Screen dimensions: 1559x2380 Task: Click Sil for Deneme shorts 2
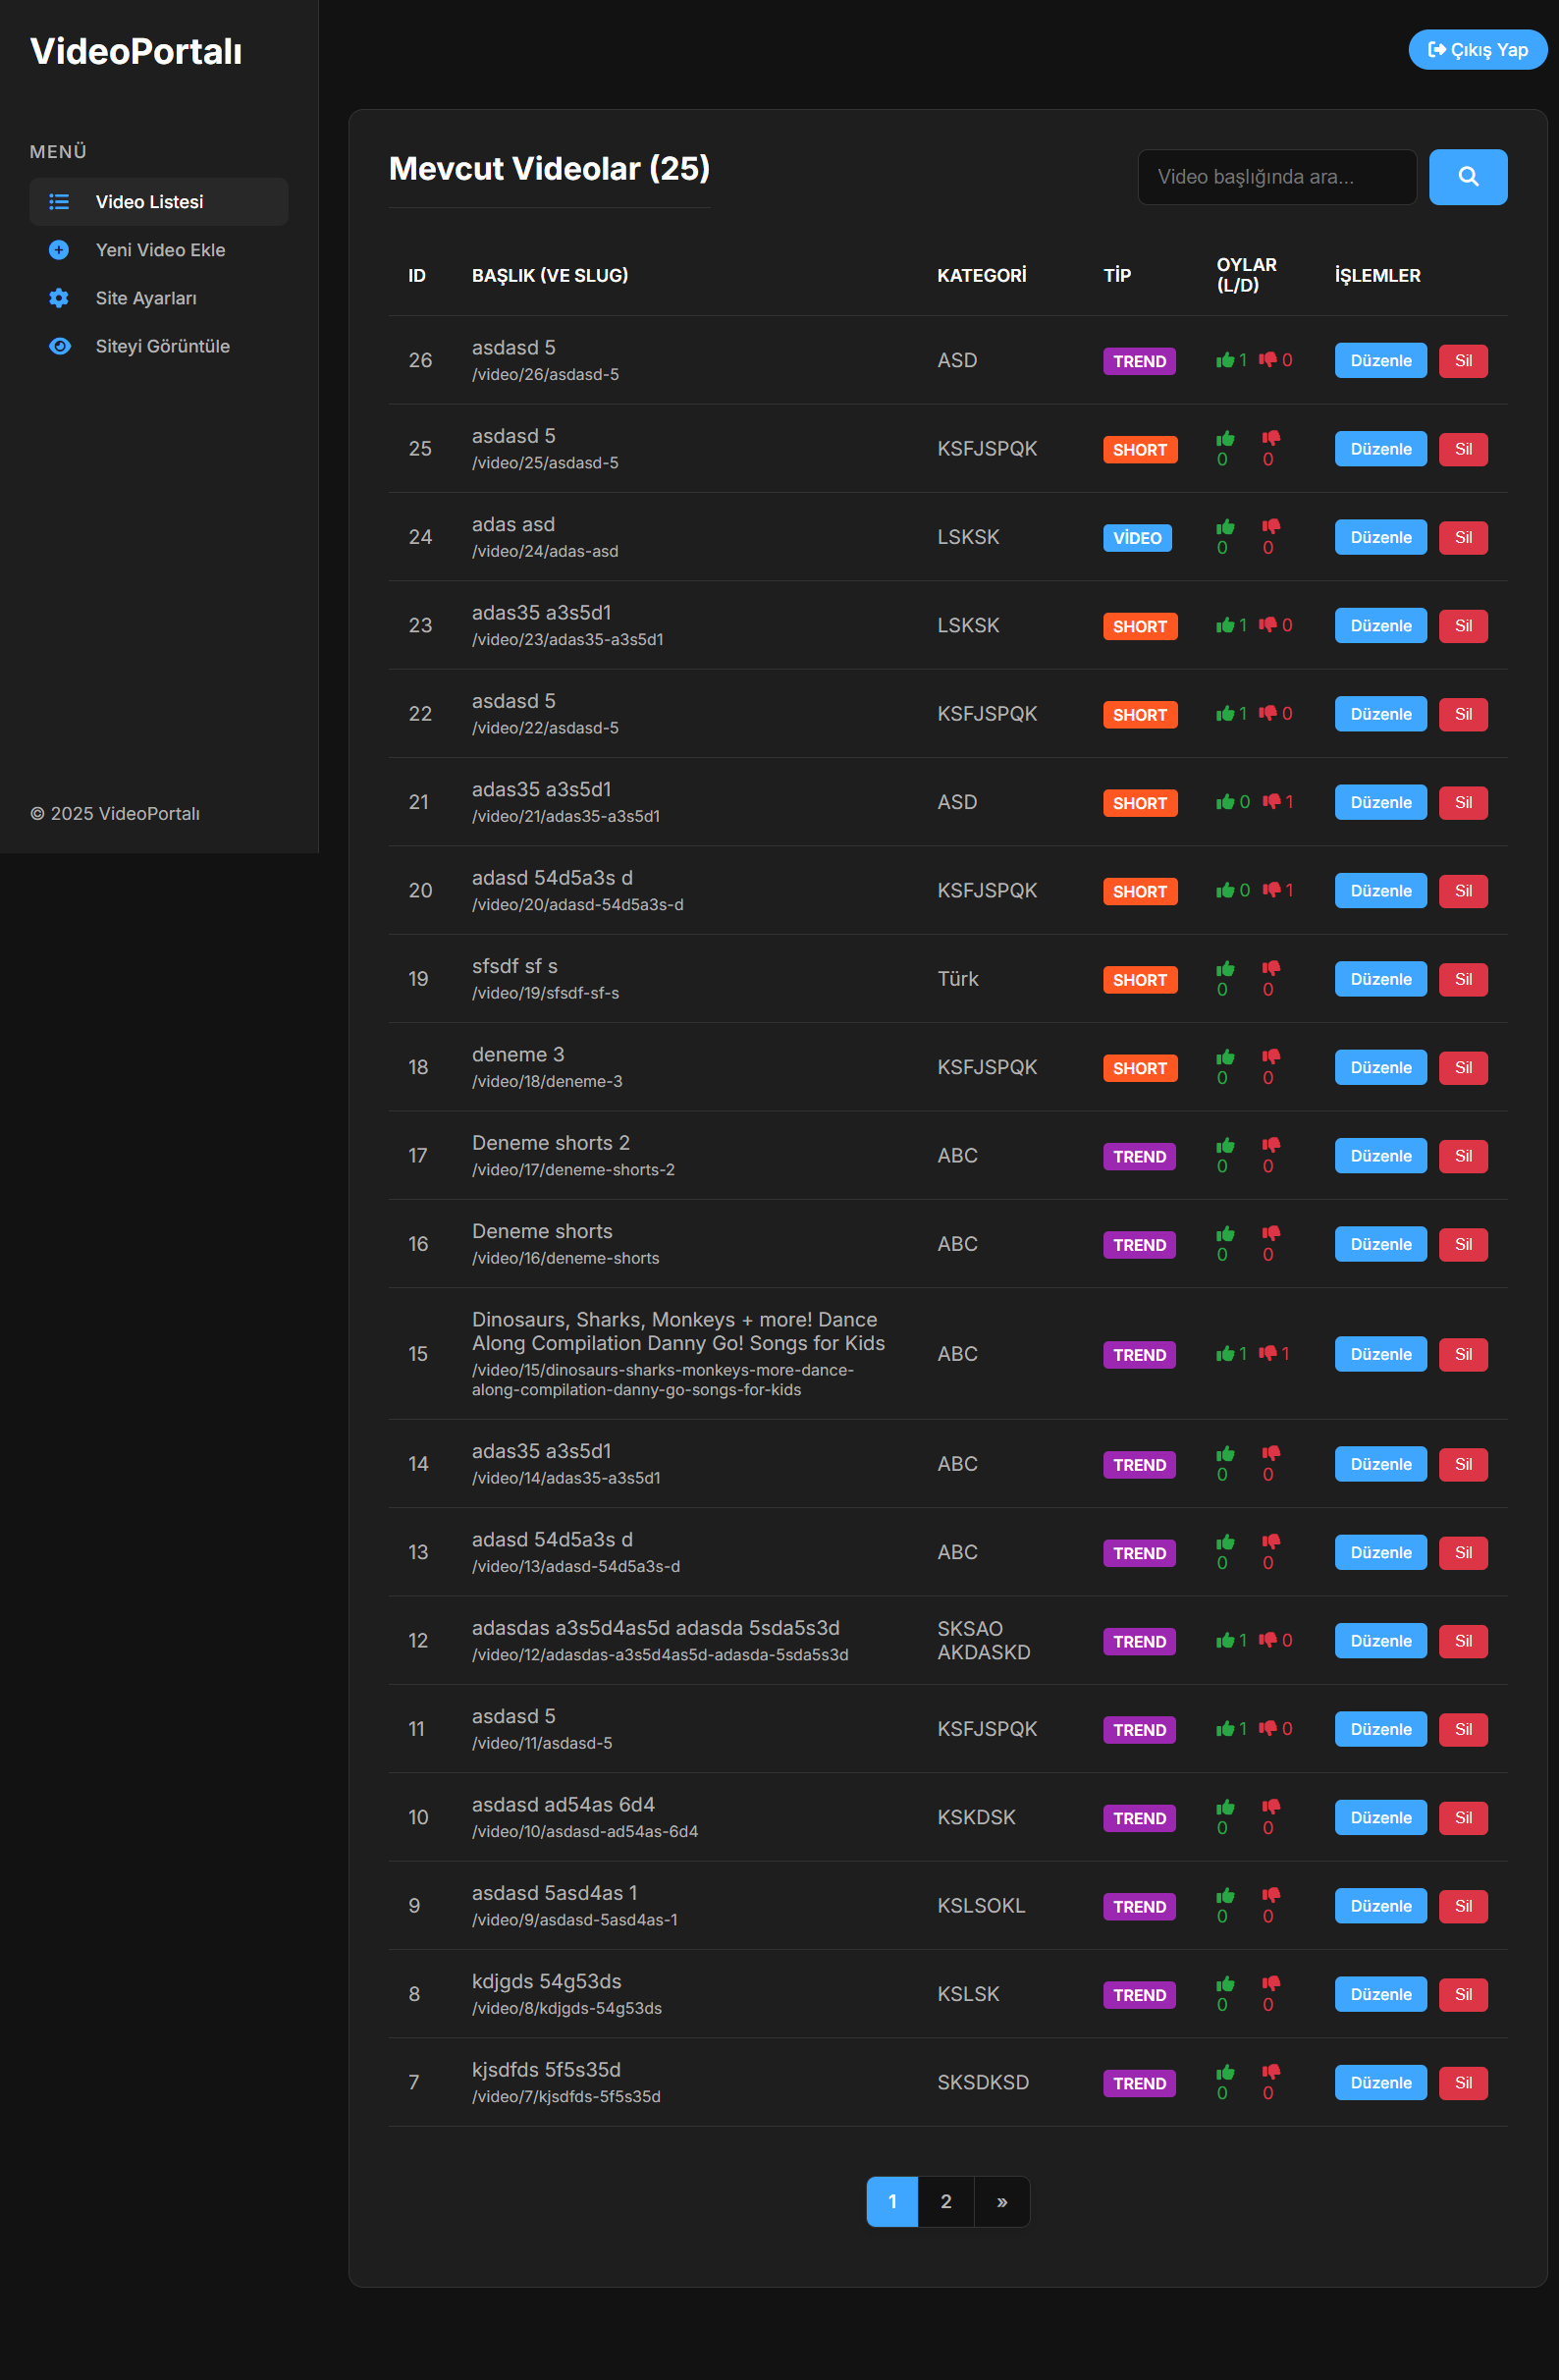(x=1462, y=1156)
